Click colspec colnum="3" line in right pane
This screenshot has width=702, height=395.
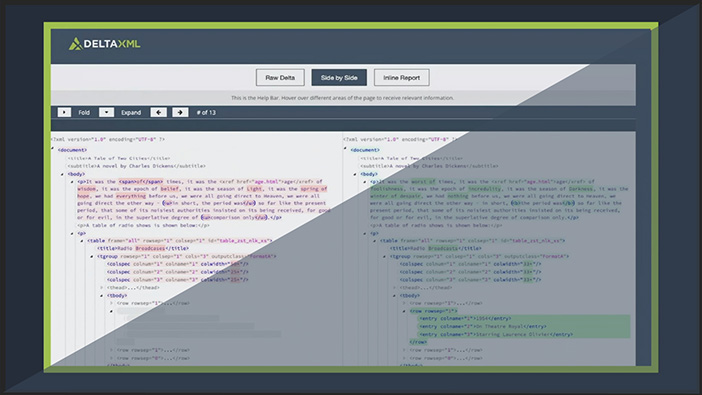pyautogui.click(x=471, y=280)
